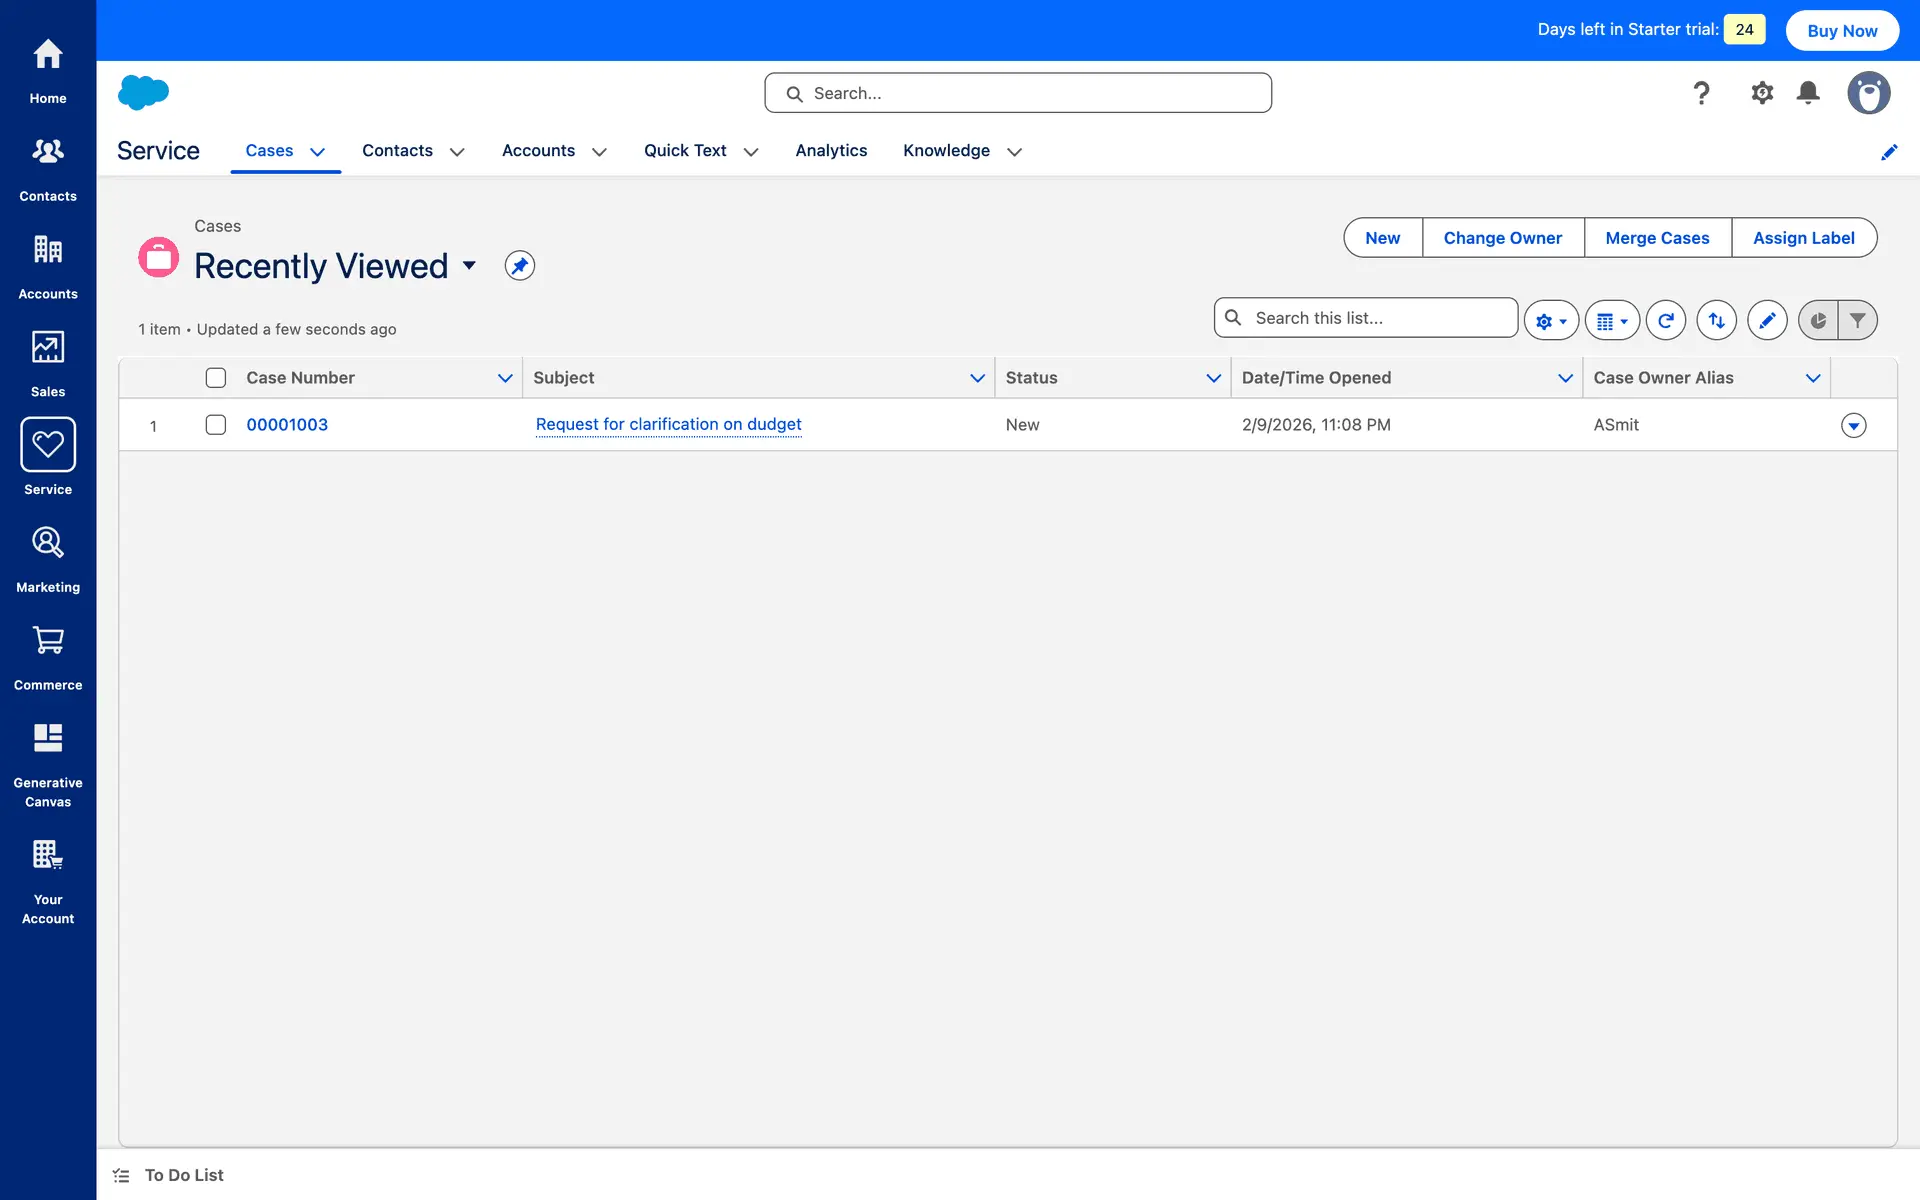Viewport: 1920px width, 1200px height.
Task: Toggle the Display As table switcher
Action: point(1611,320)
